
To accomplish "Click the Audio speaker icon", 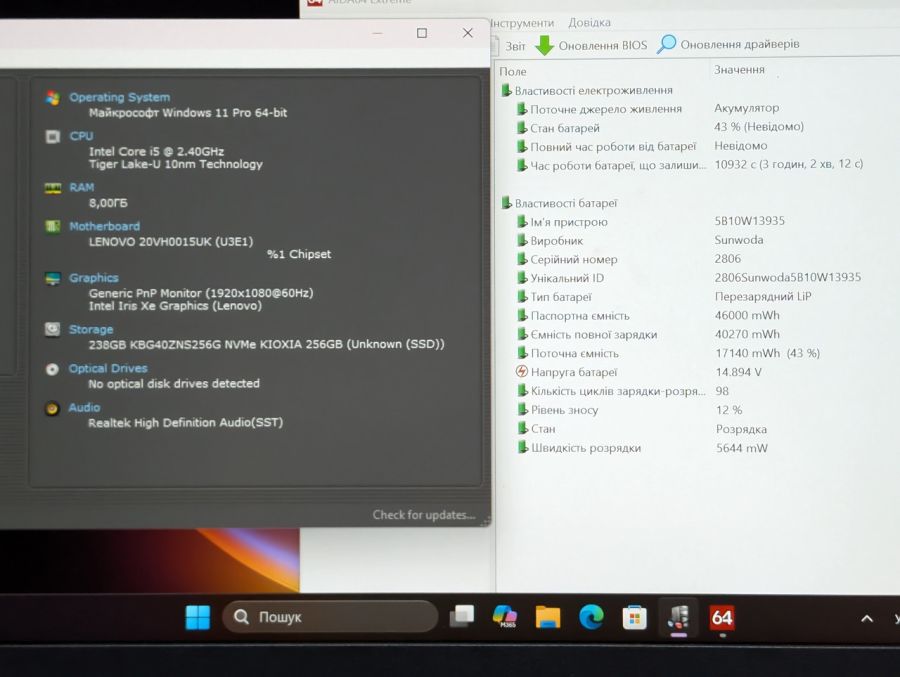I will coord(52,408).
